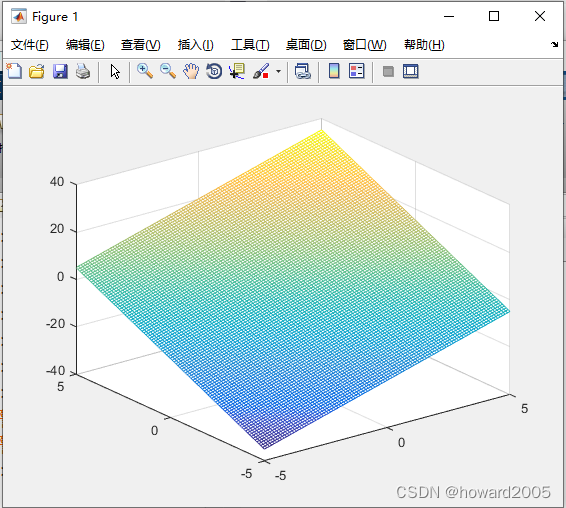Open the 编辑(E) menu
The image size is (566, 508).
[85, 45]
